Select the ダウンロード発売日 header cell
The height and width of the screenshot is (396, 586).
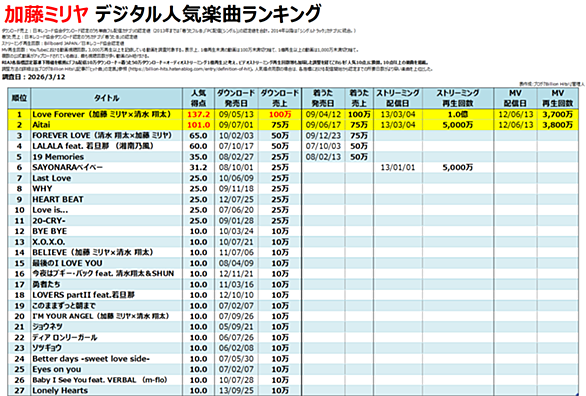coord(236,98)
